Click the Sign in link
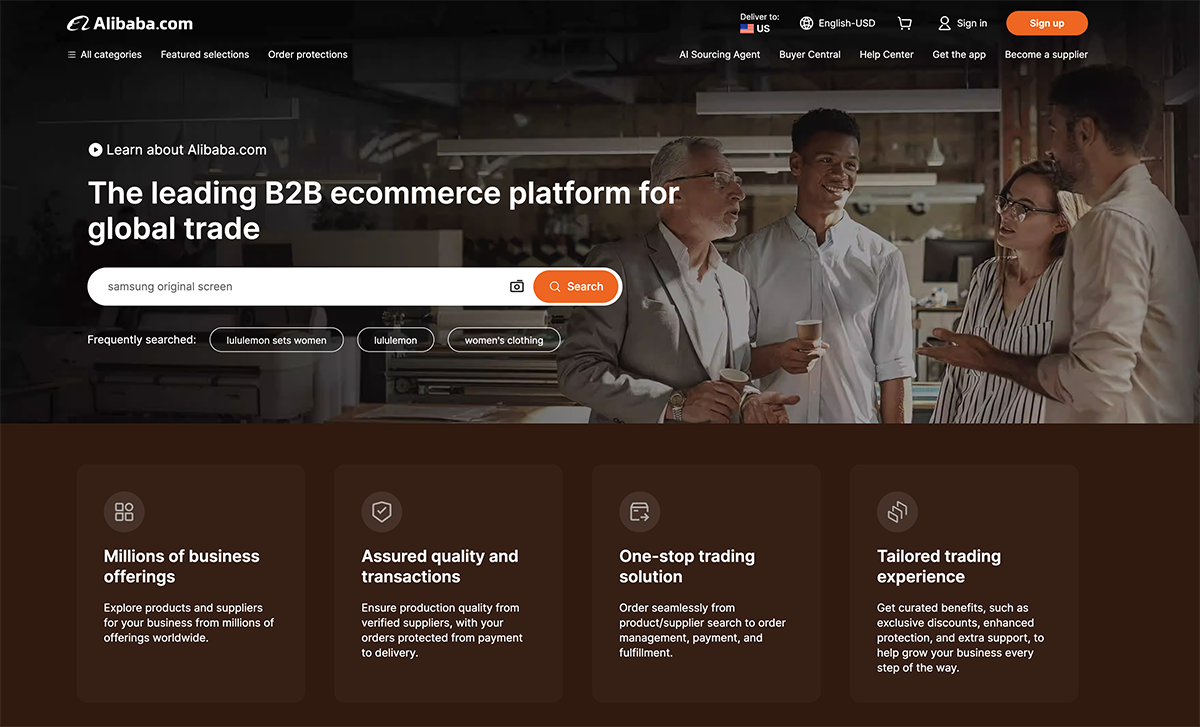The width and height of the screenshot is (1200, 727). [x=972, y=23]
